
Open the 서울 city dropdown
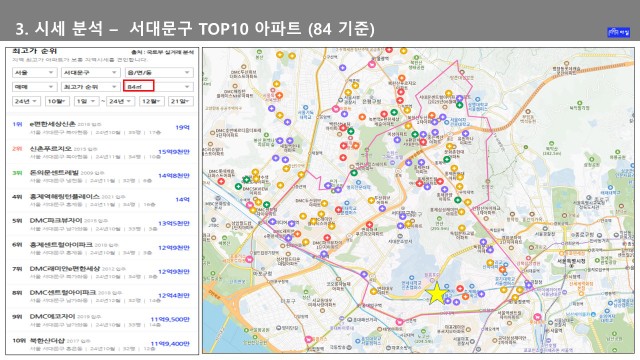point(34,73)
